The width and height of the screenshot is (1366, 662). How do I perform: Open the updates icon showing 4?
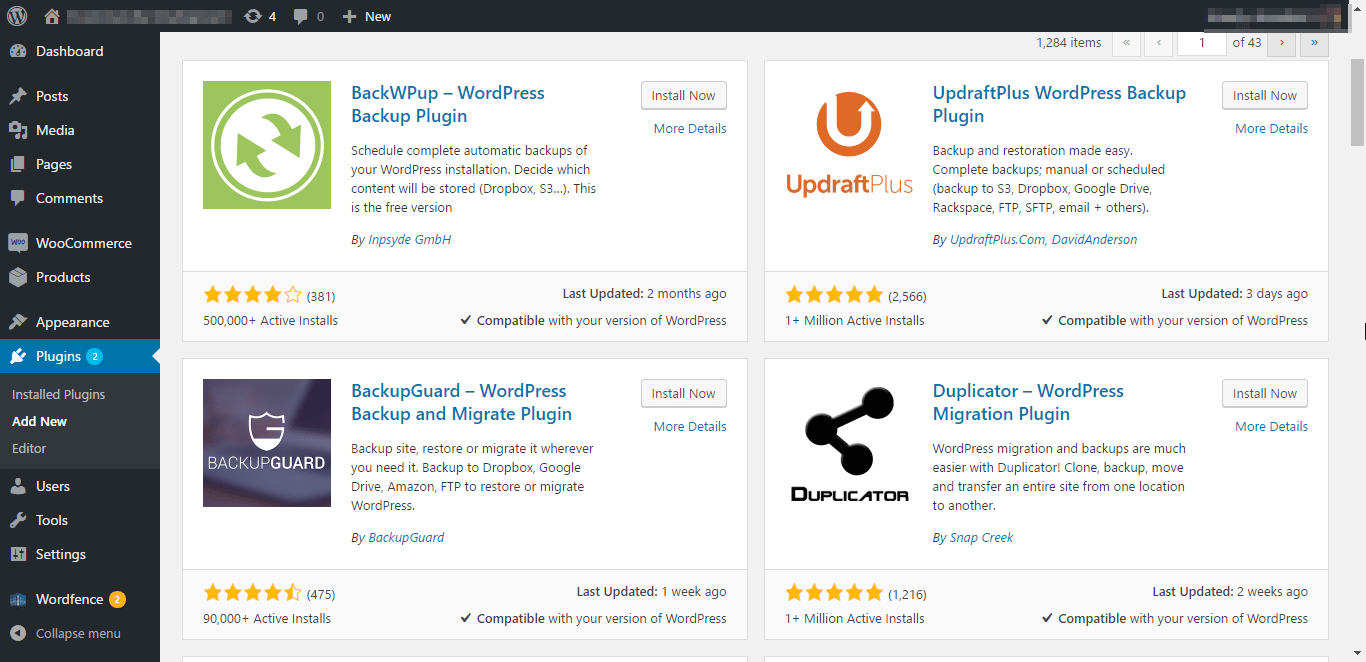(253, 16)
